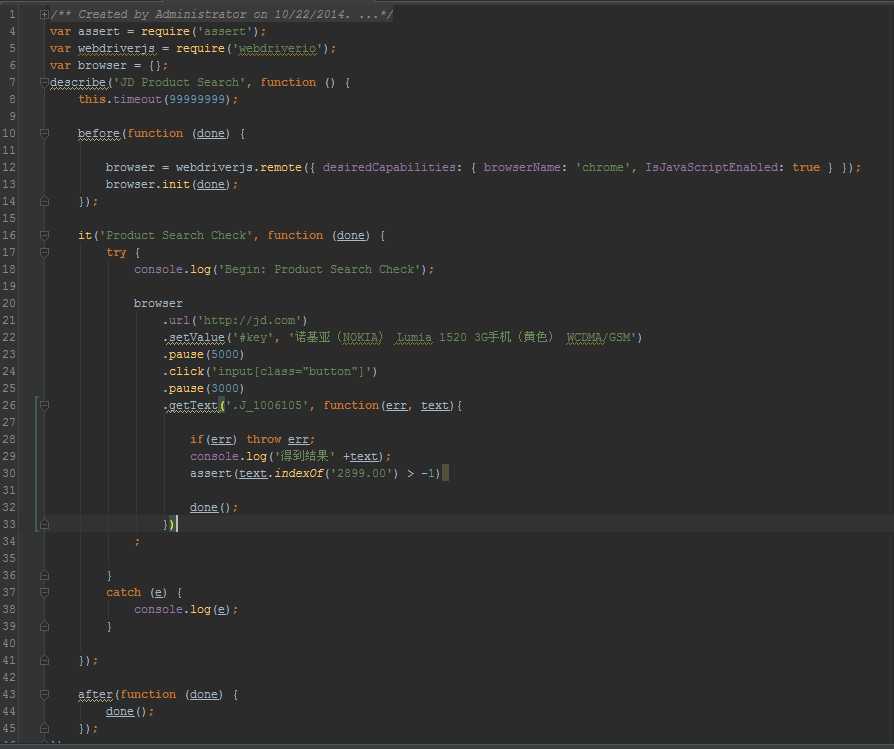
Task: Click the throw keyword on line 28
Action: (x=263, y=439)
